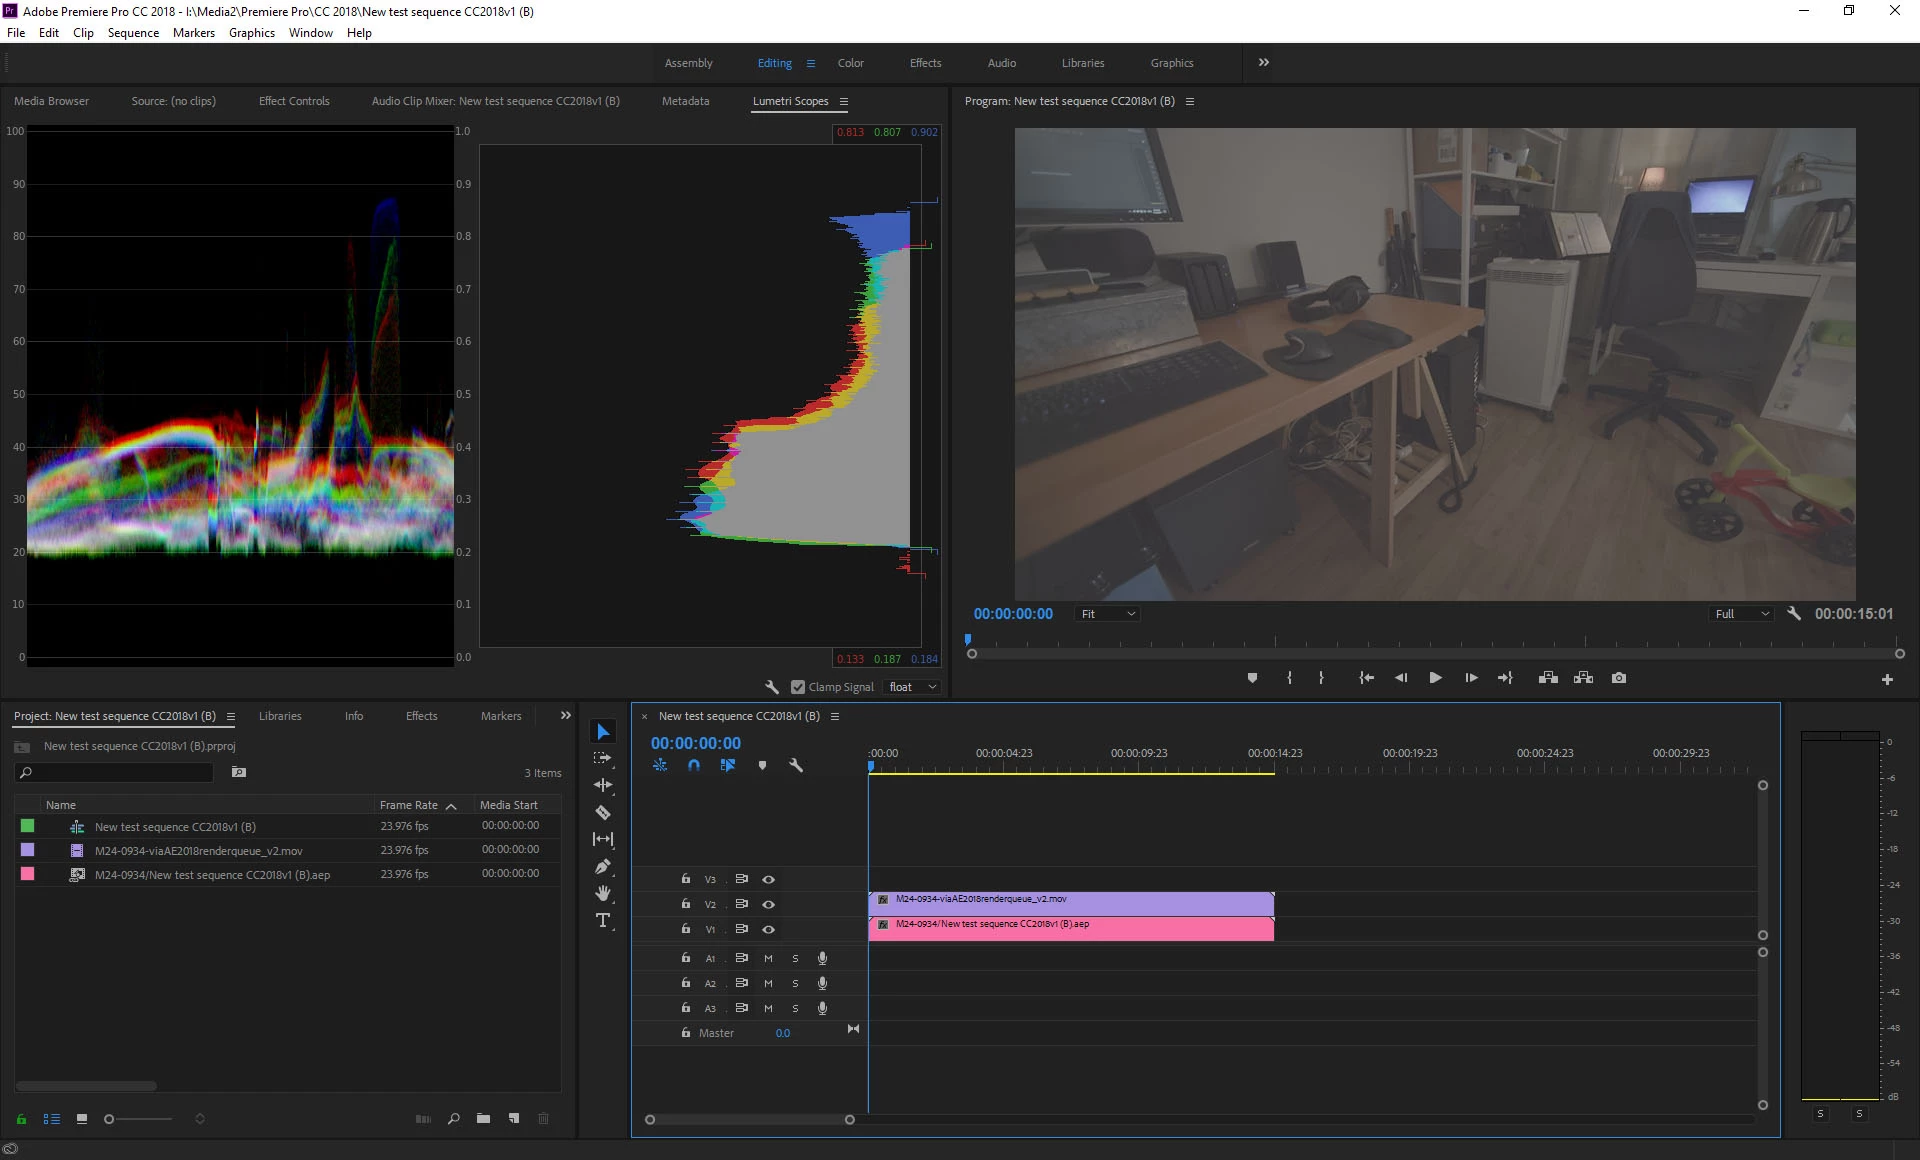The image size is (1920, 1160).
Task: Sort the project list by Frame Rate column
Action: coord(408,805)
